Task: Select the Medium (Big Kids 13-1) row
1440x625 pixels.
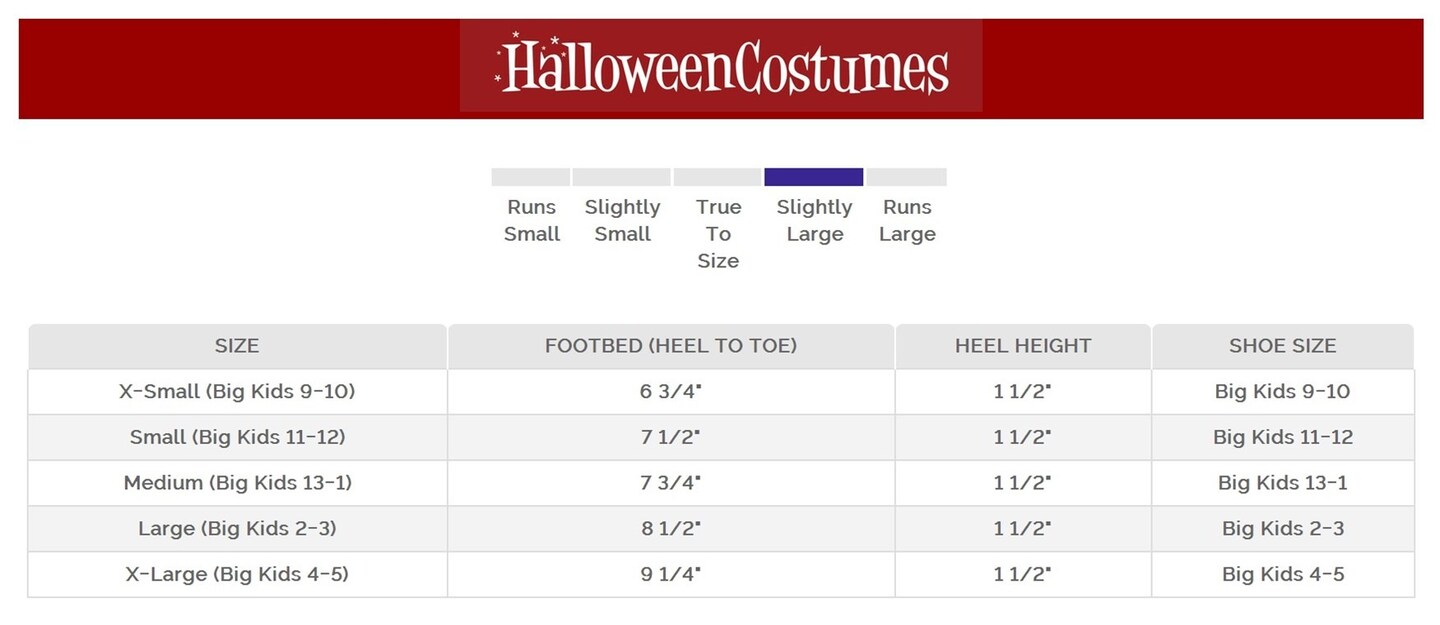Action: click(237, 483)
